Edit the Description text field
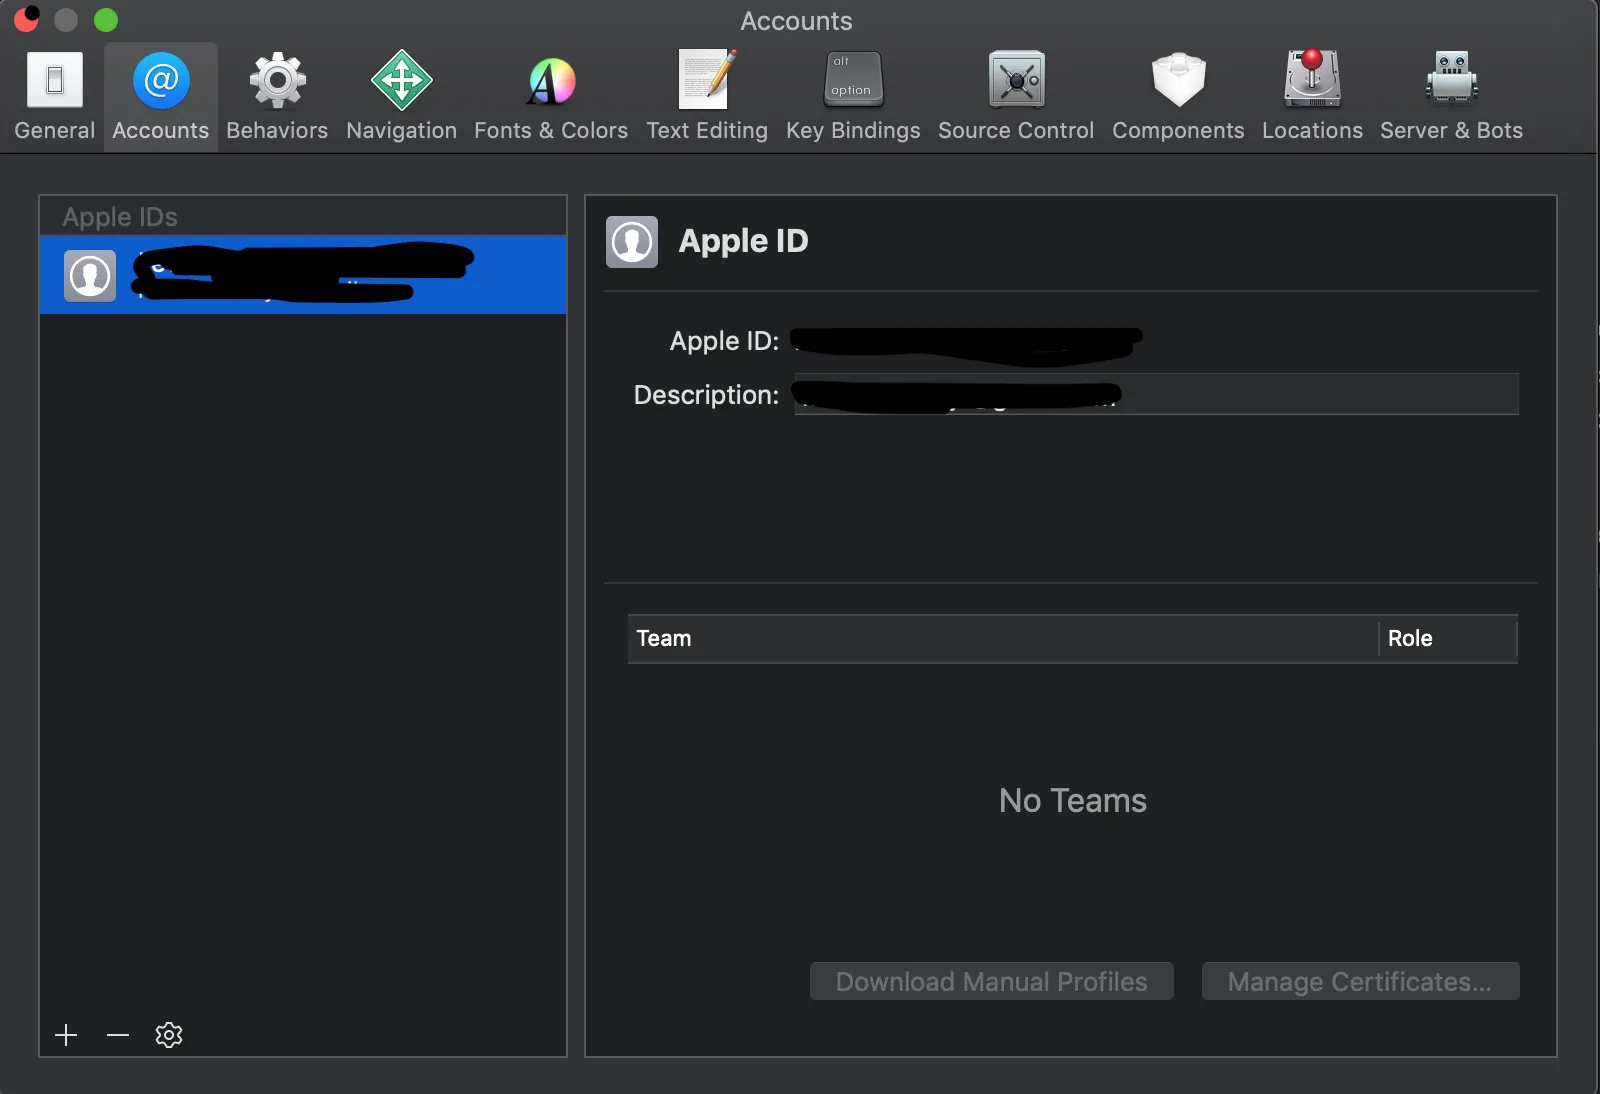Screen dimensions: 1600x1094 (x=1156, y=394)
